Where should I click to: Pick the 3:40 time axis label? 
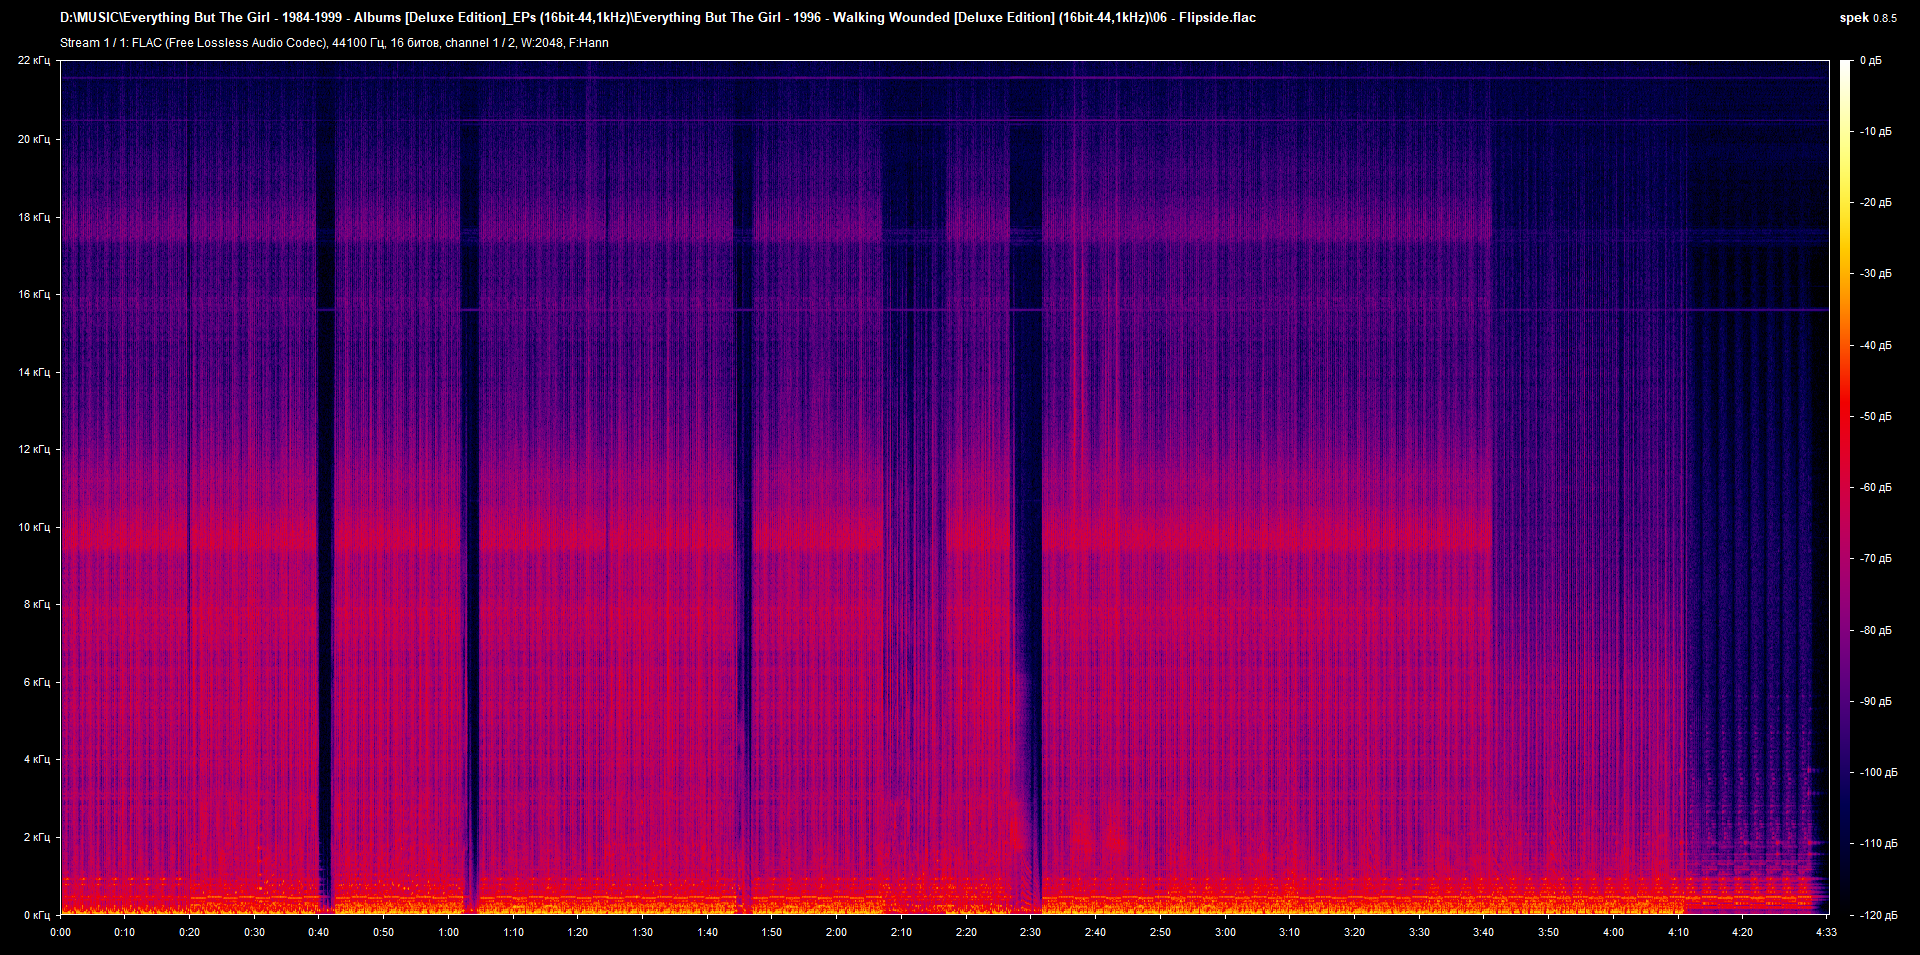(1483, 932)
